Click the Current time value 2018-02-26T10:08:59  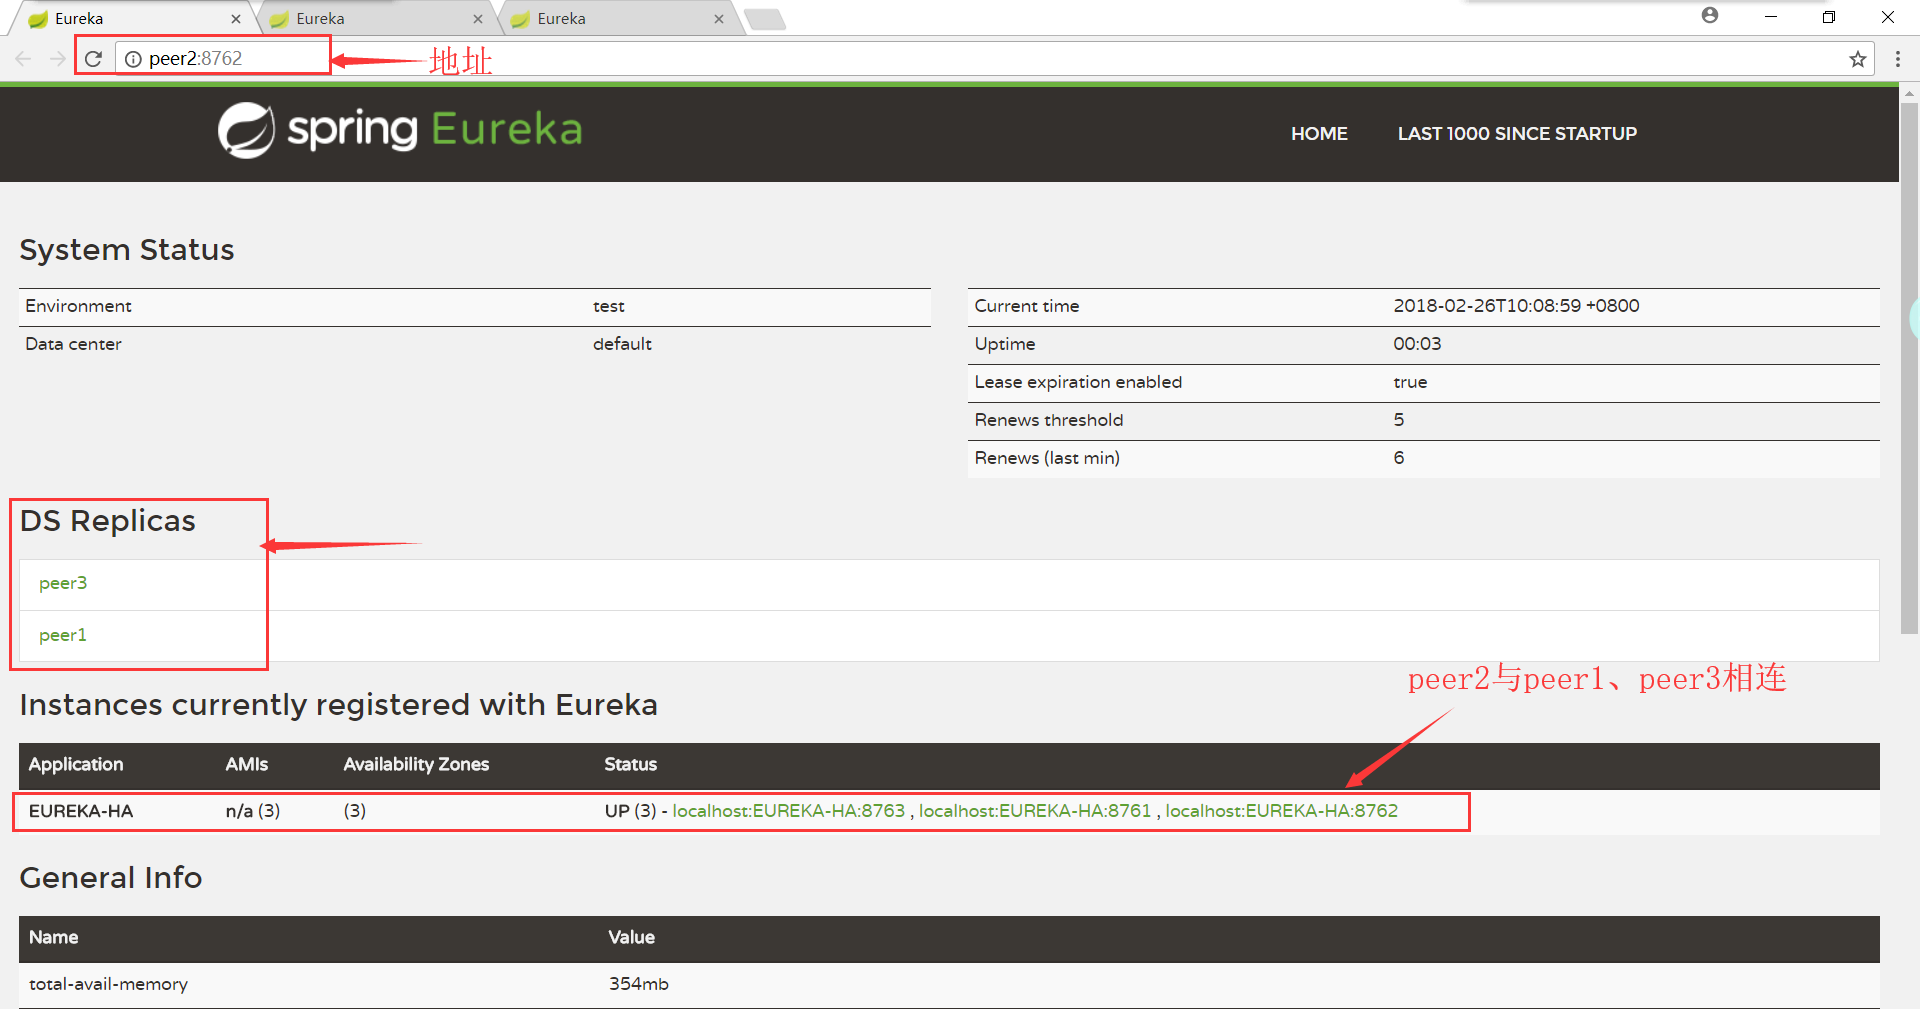click(1516, 306)
